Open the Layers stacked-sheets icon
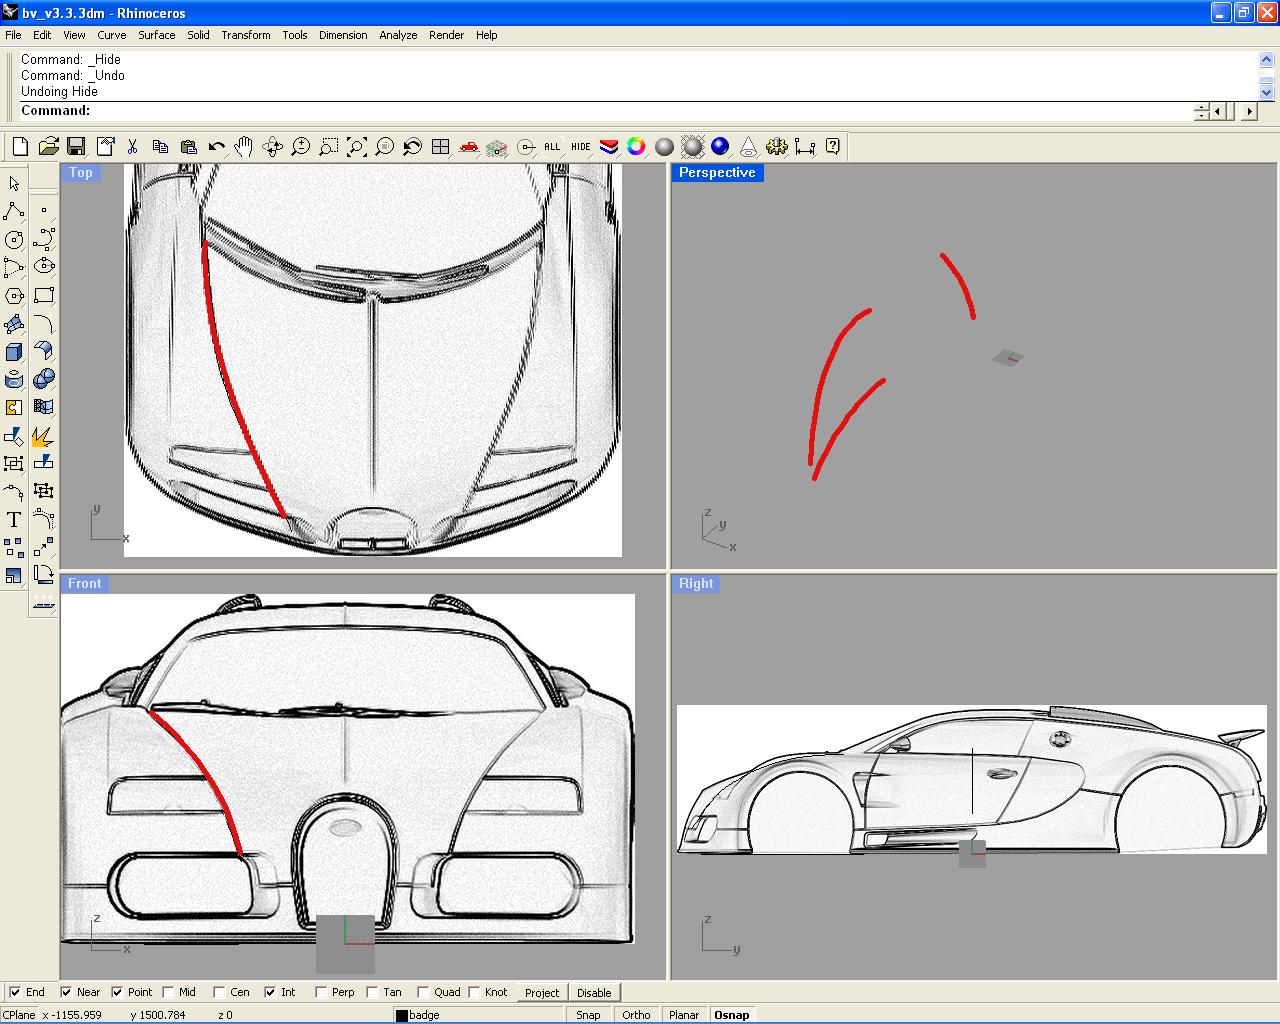The height and width of the screenshot is (1024, 1280). (608, 147)
